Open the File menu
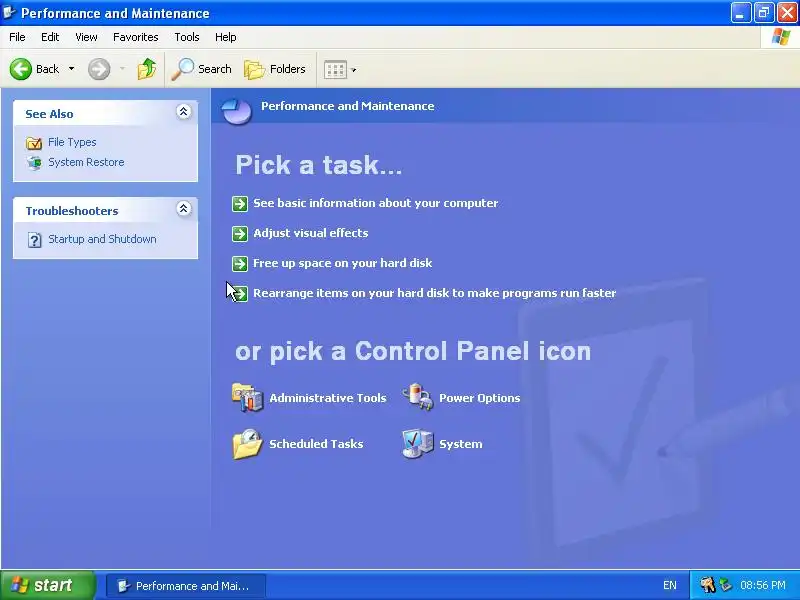 pyautogui.click(x=17, y=37)
